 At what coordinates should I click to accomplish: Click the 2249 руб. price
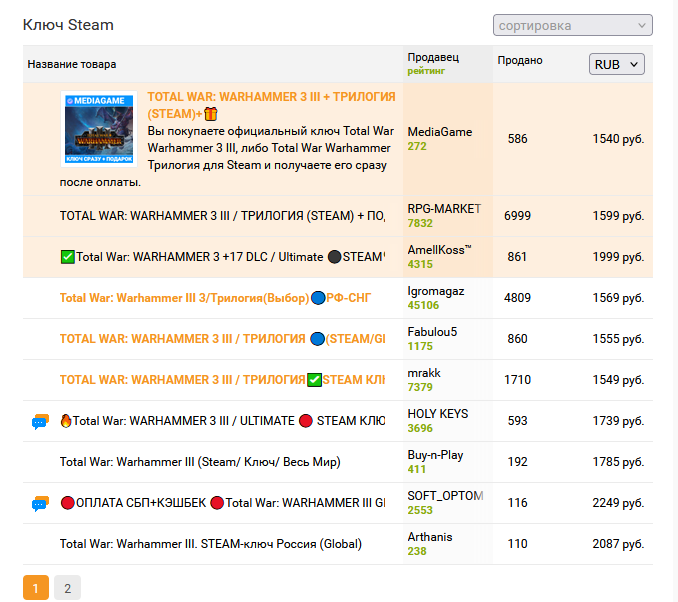click(x=618, y=503)
